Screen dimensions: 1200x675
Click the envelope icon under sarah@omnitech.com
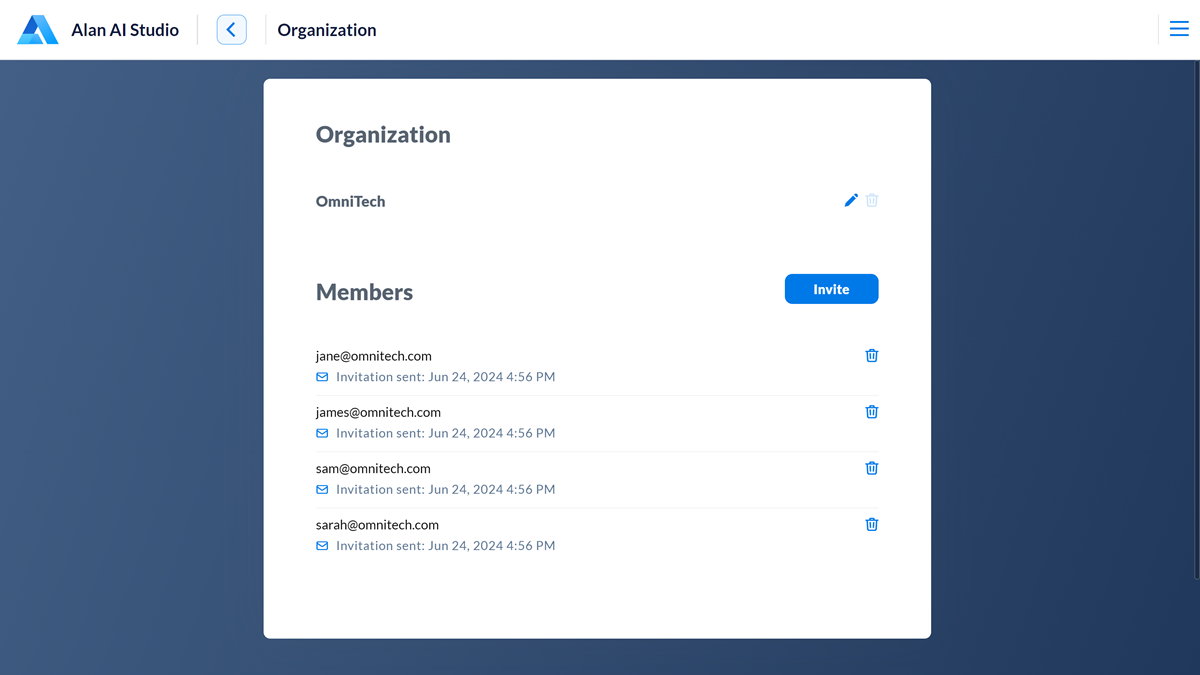322,546
